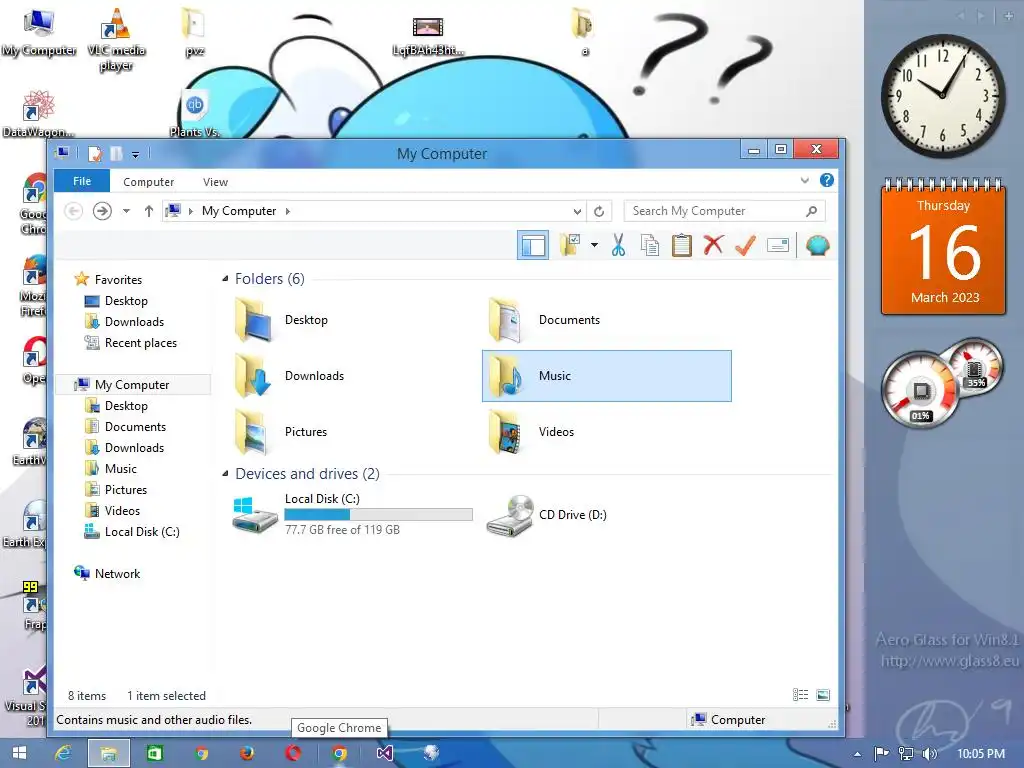Click the blue Help question mark icon
Screen dimensions: 1024x768
[827, 180]
